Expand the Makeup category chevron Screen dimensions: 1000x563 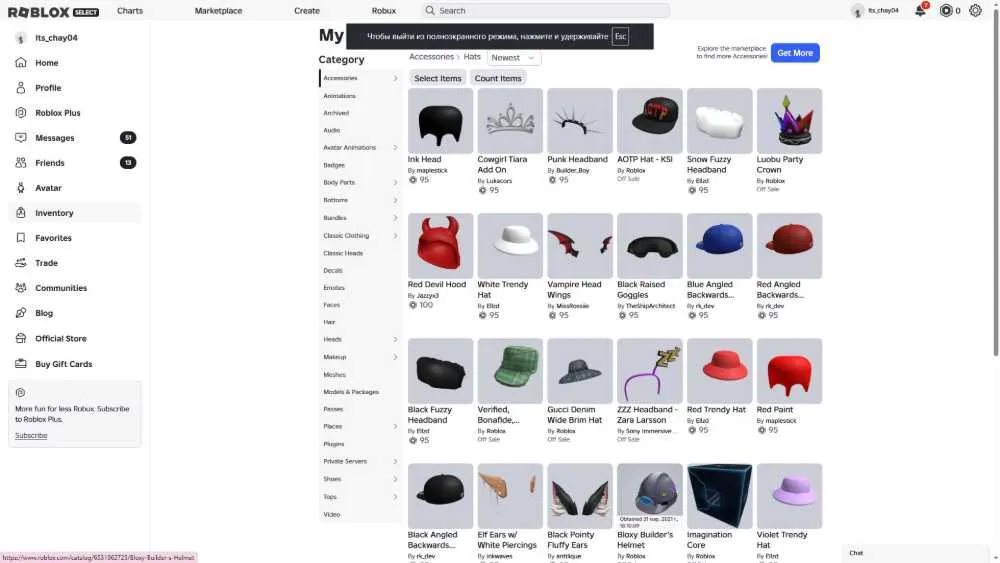coord(395,357)
